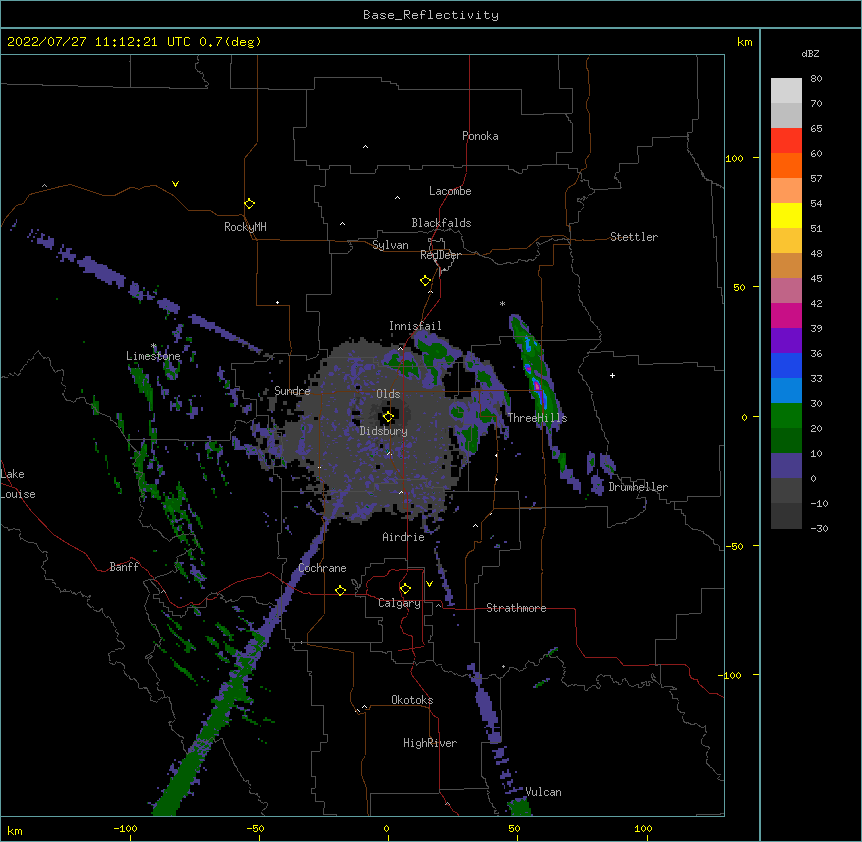
Task: Click the white asterisk marker above Limestone
Action: click(x=154, y=346)
